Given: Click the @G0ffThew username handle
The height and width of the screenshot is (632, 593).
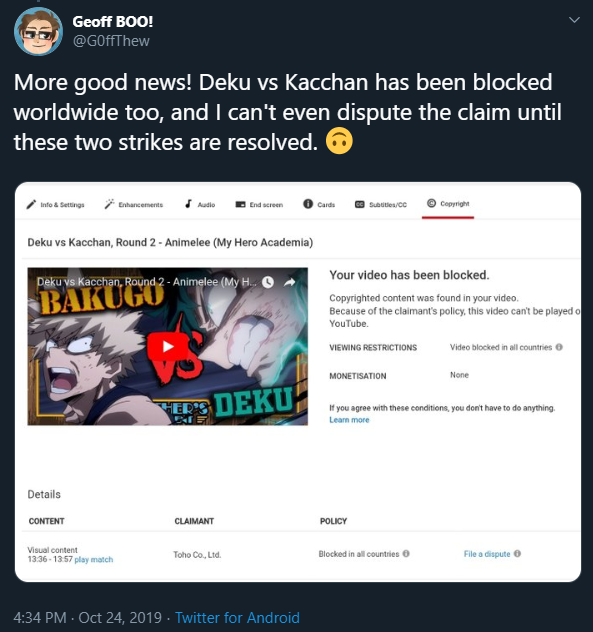Looking at the screenshot, I should pos(111,41).
